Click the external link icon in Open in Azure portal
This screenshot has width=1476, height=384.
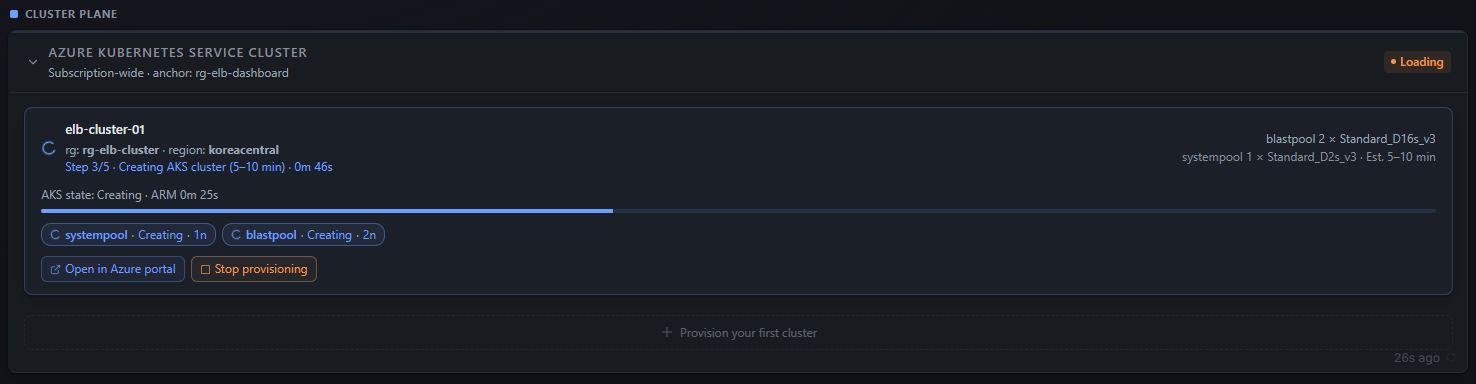55,269
